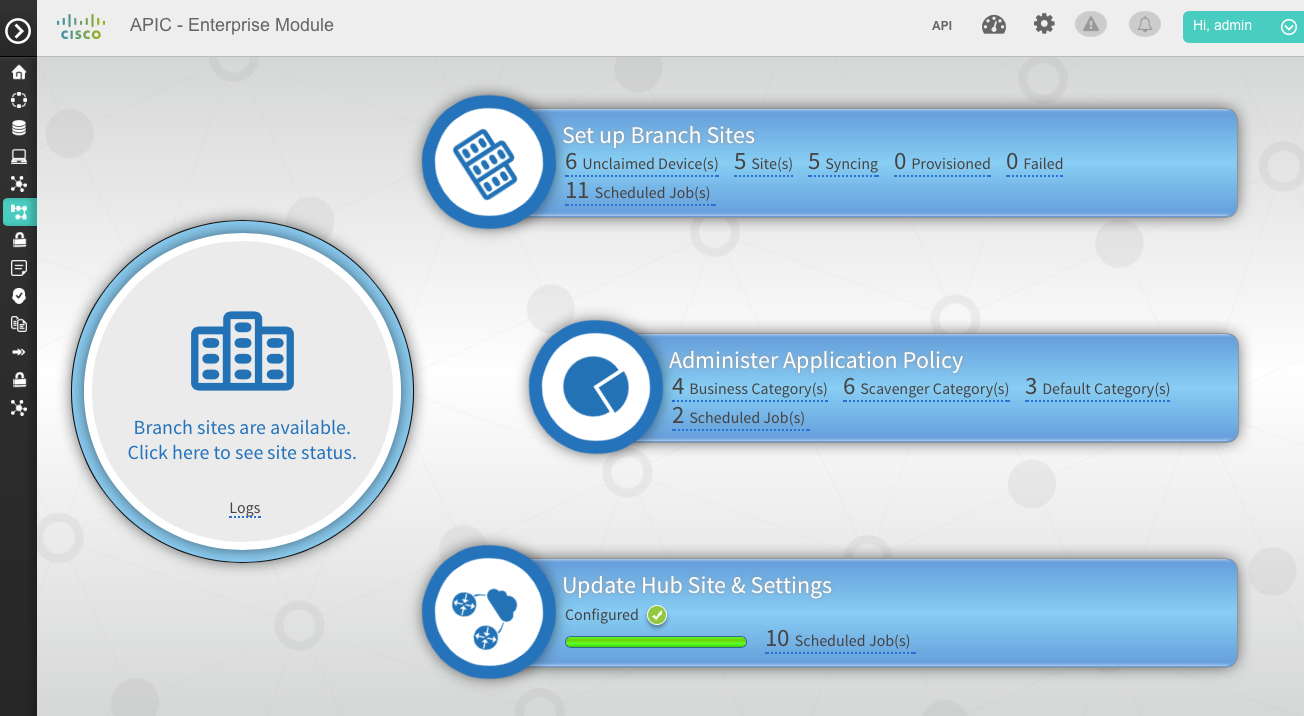Click the warning triangle alert icon
This screenshot has height=716, width=1304.
point(1091,25)
